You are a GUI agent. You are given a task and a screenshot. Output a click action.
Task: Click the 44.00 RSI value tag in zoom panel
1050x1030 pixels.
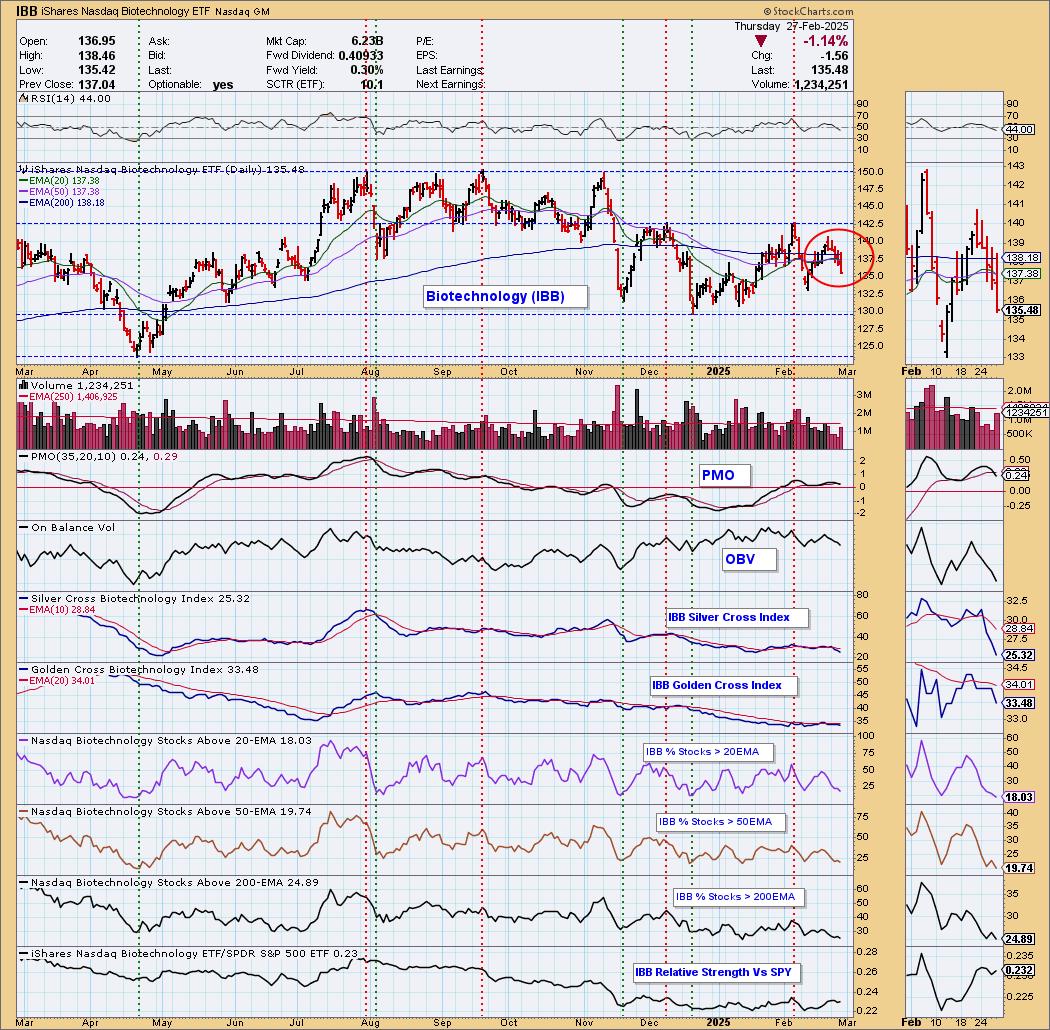[1020, 129]
